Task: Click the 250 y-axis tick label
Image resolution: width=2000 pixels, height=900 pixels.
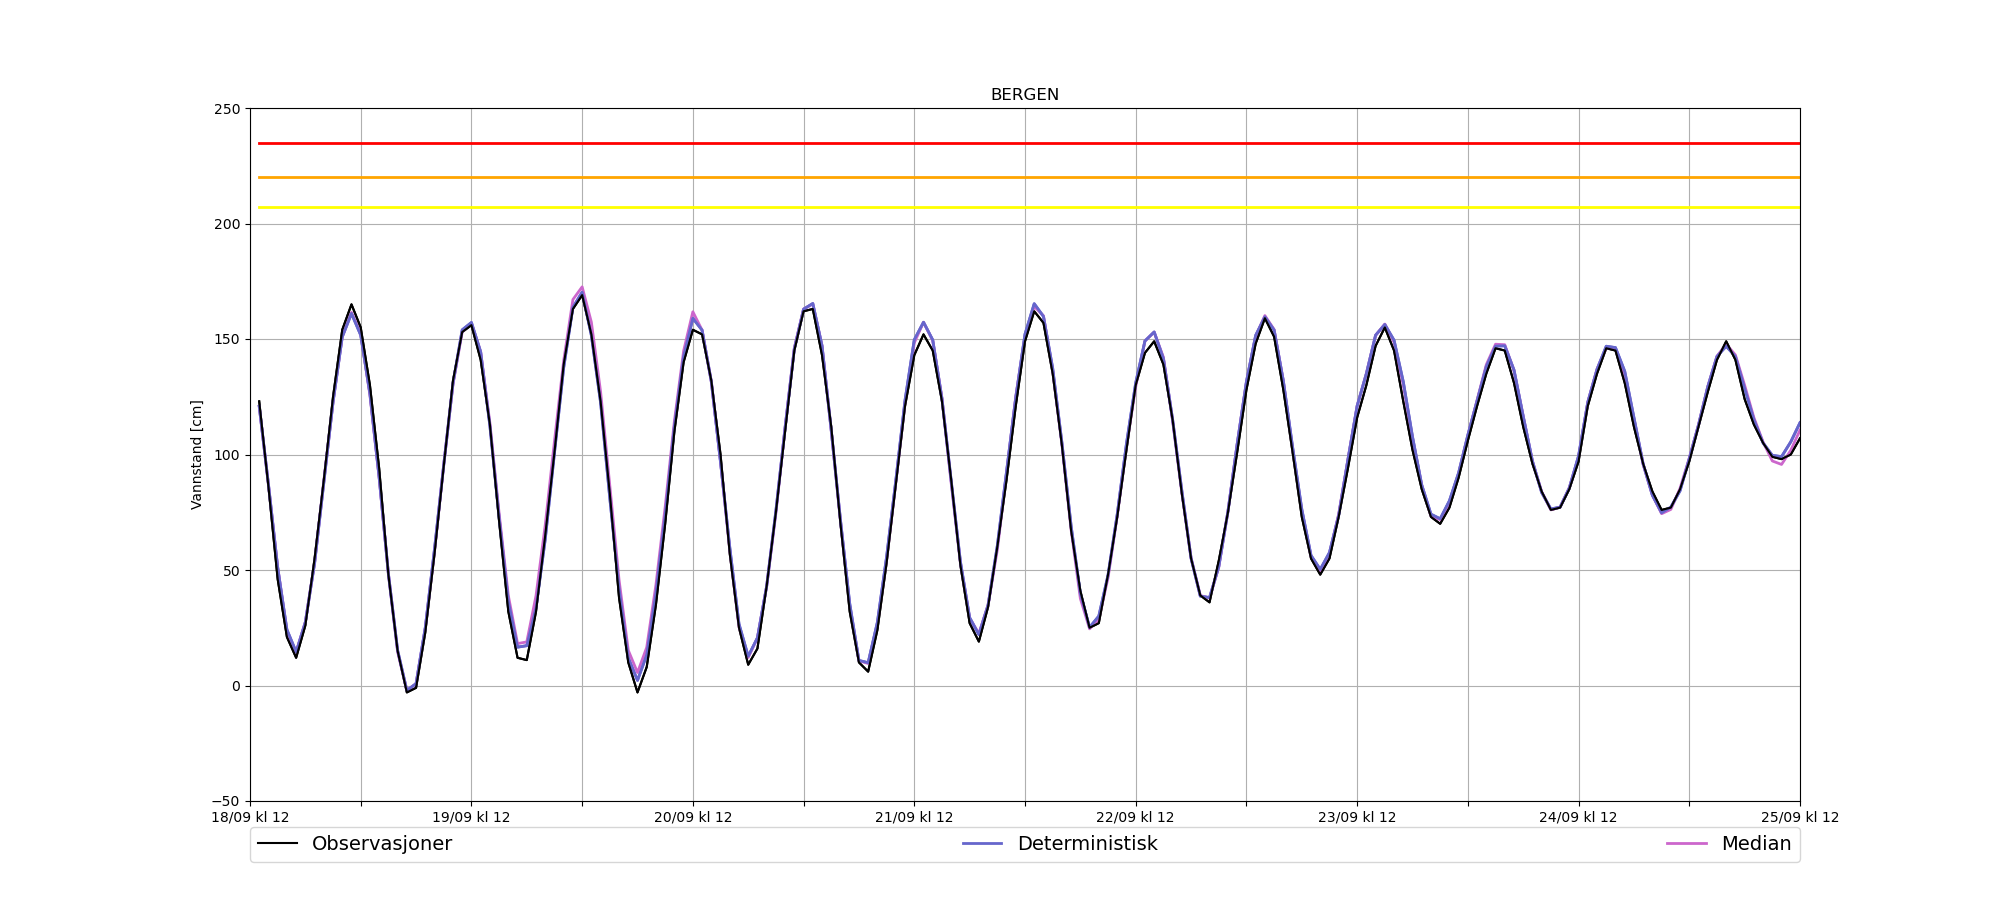Action: (227, 109)
